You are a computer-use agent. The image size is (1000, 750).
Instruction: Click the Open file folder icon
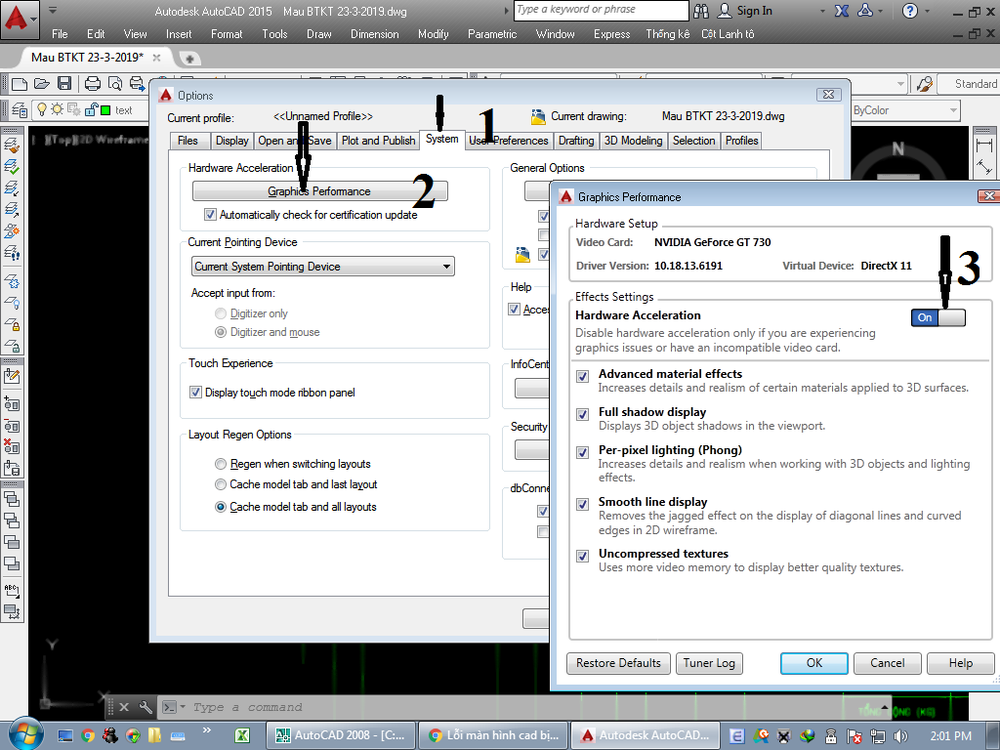41,84
